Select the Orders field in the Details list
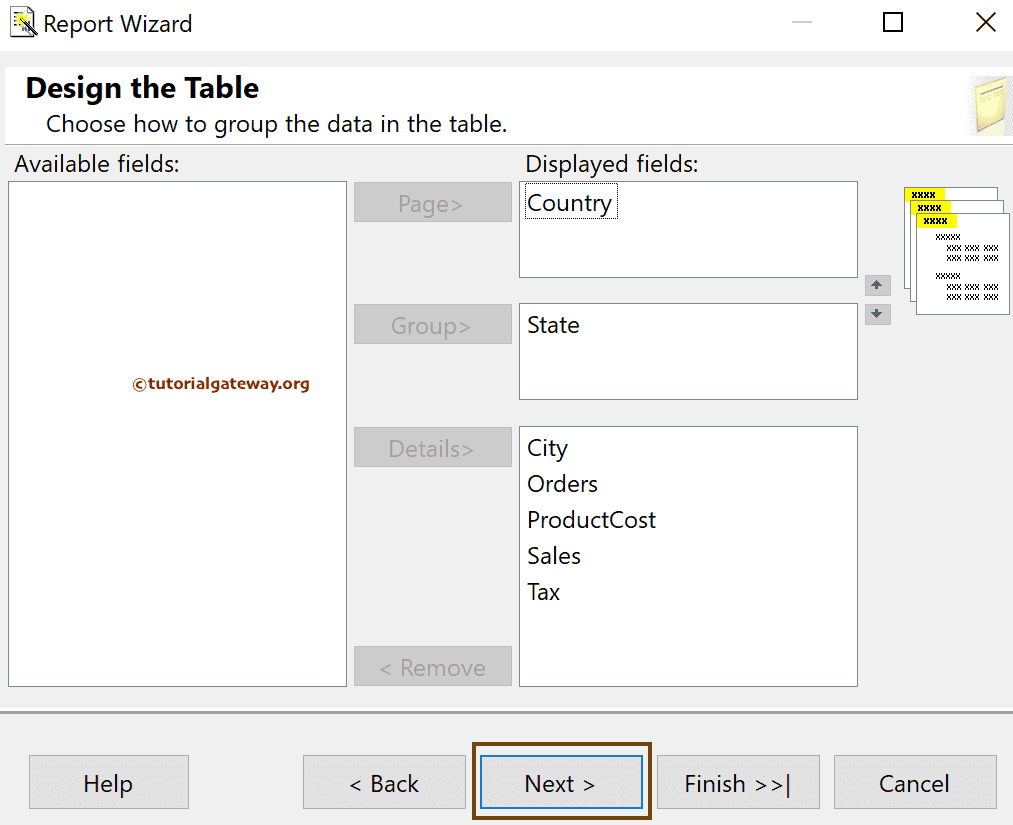This screenshot has width=1013, height=825. (562, 484)
